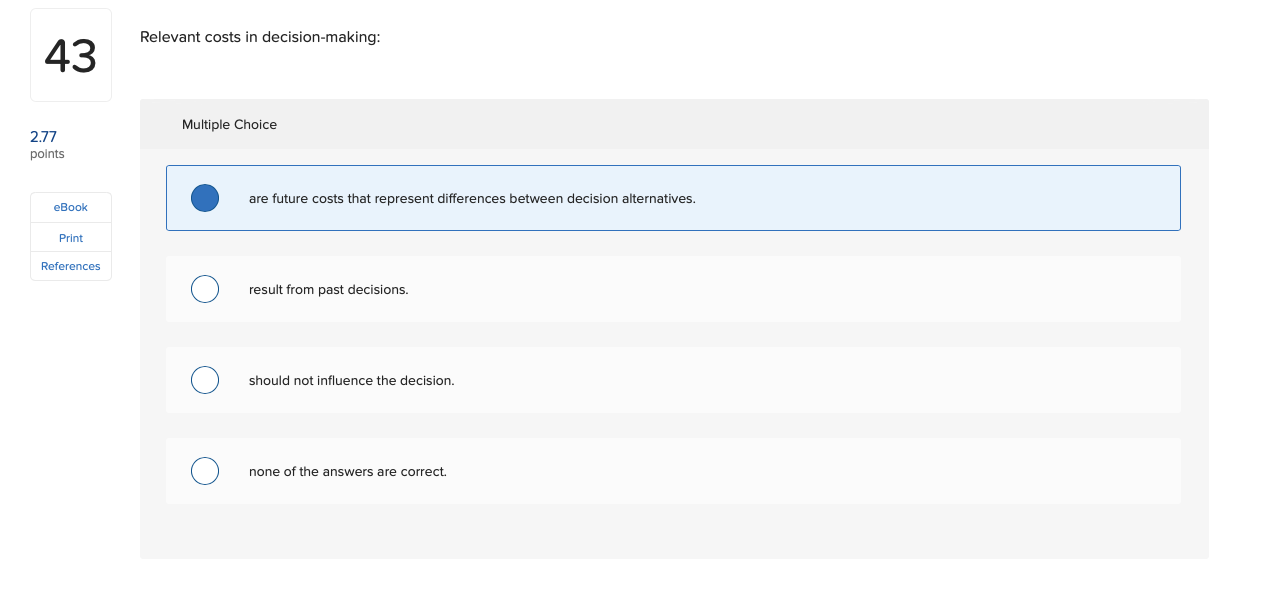This screenshot has width=1261, height=604.
Task: Click the '2.77 points' label
Action: click(44, 144)
